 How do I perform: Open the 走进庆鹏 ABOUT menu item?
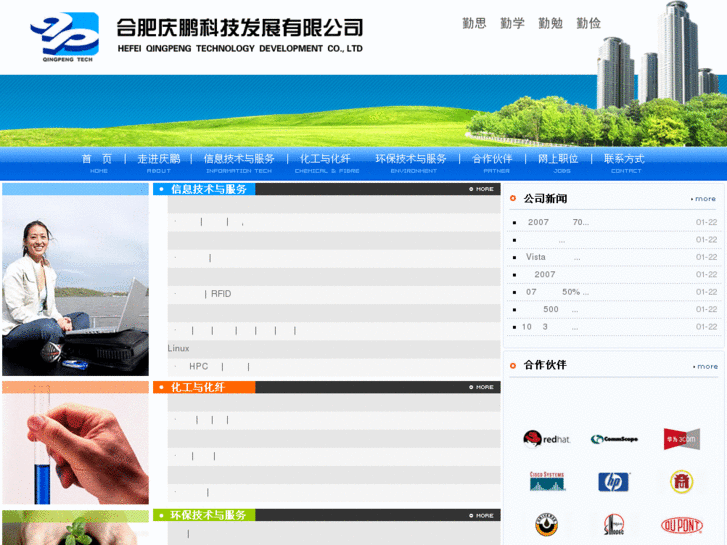coord(159,163)
